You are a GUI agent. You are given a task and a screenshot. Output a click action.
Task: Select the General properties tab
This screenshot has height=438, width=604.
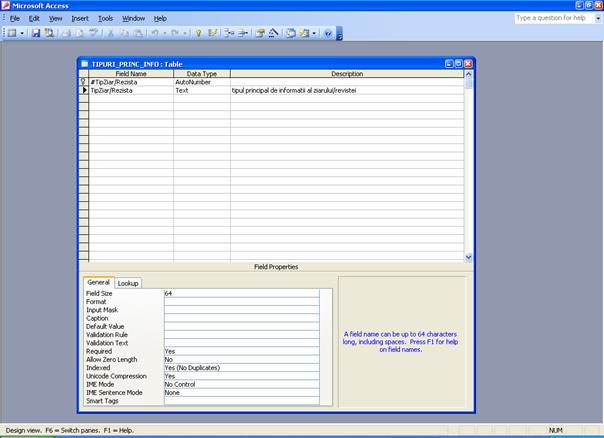tap(98, 283)
